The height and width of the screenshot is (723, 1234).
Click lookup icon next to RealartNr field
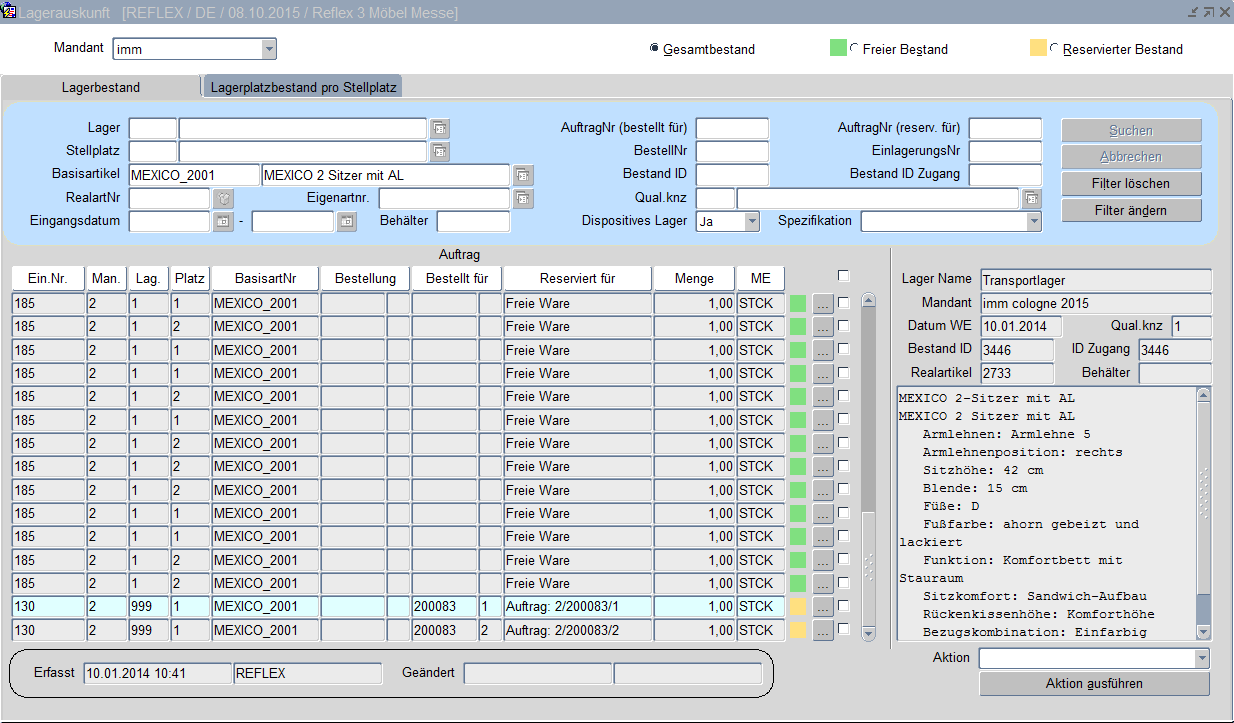point(224,198)
